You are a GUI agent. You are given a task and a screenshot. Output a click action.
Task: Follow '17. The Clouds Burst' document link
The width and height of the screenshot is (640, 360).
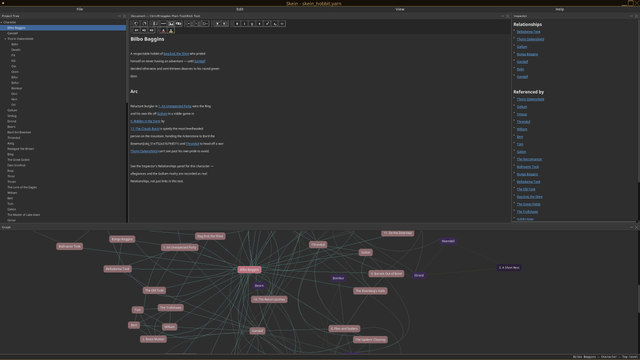coord(145,129)
